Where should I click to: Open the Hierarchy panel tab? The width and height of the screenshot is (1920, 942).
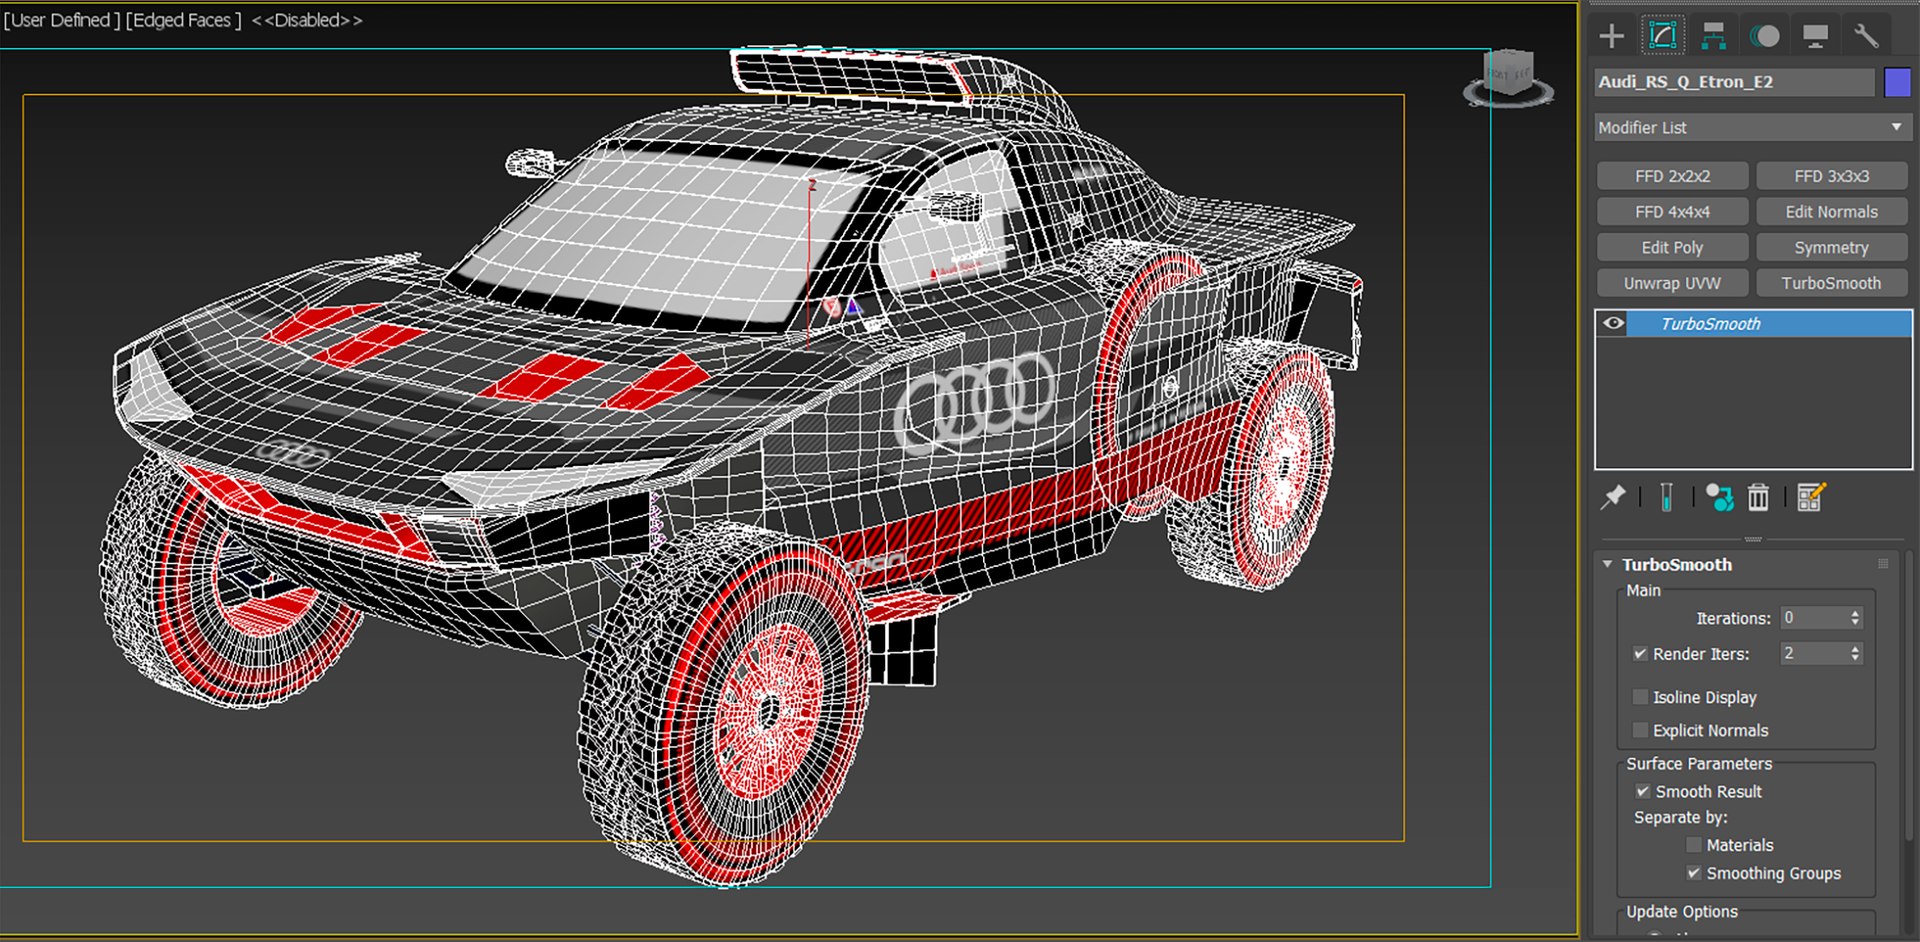[x=1714, y=36]
